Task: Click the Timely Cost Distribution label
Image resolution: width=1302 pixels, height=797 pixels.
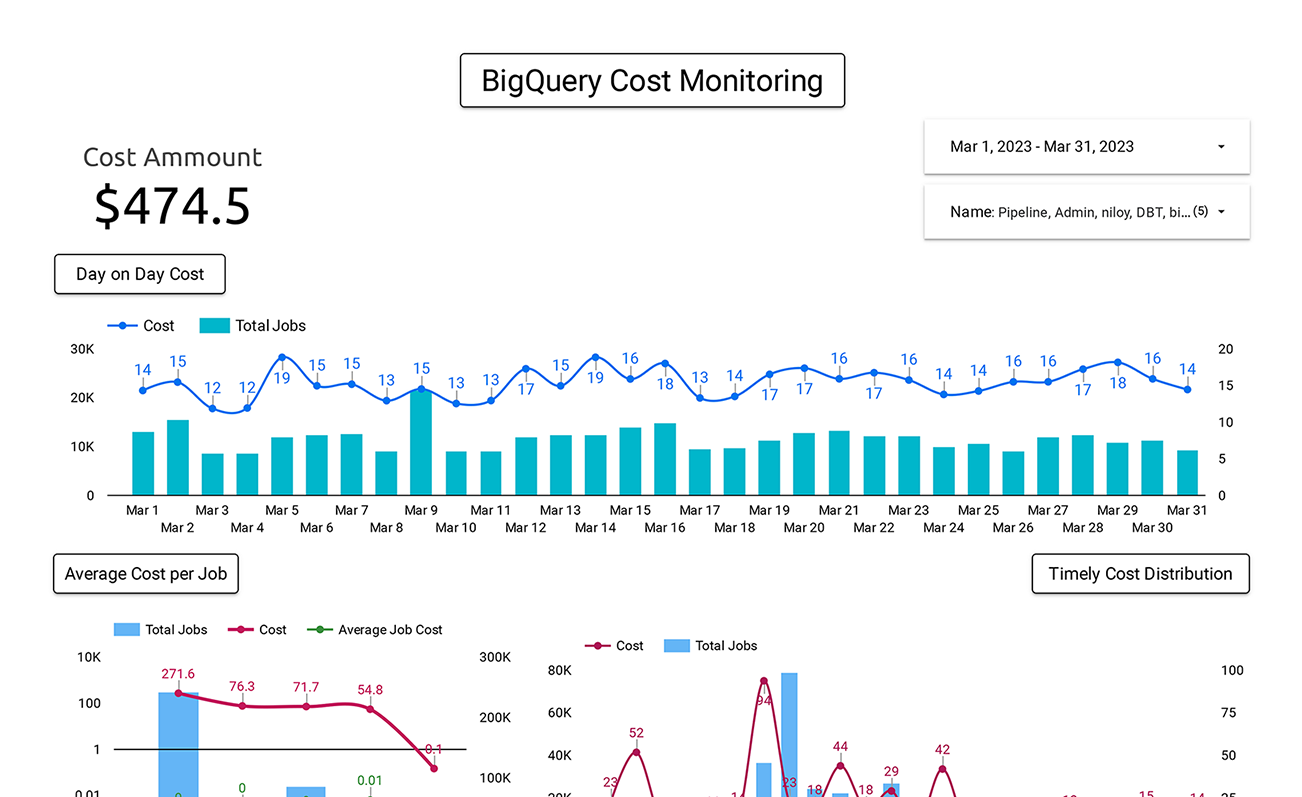Action: coord(1140,574)
